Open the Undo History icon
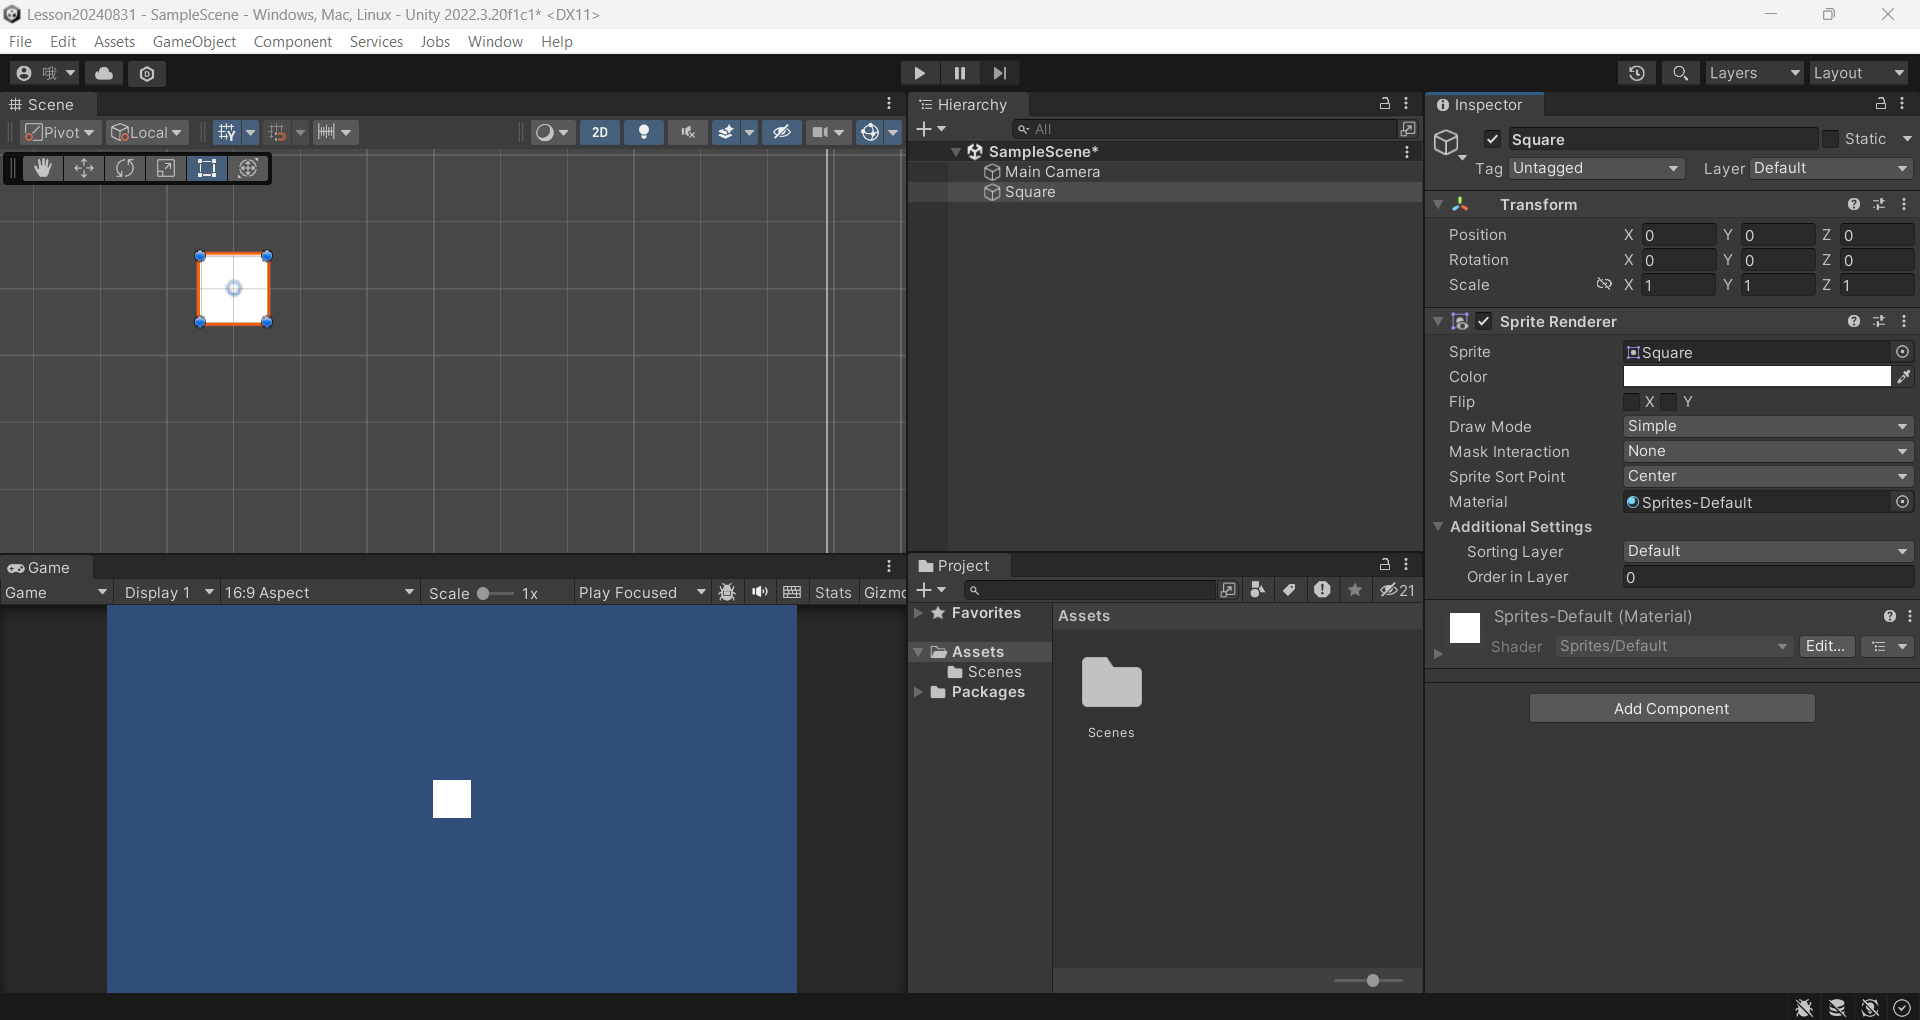Viewport: 1920px width, 1020px height. 1636,73
